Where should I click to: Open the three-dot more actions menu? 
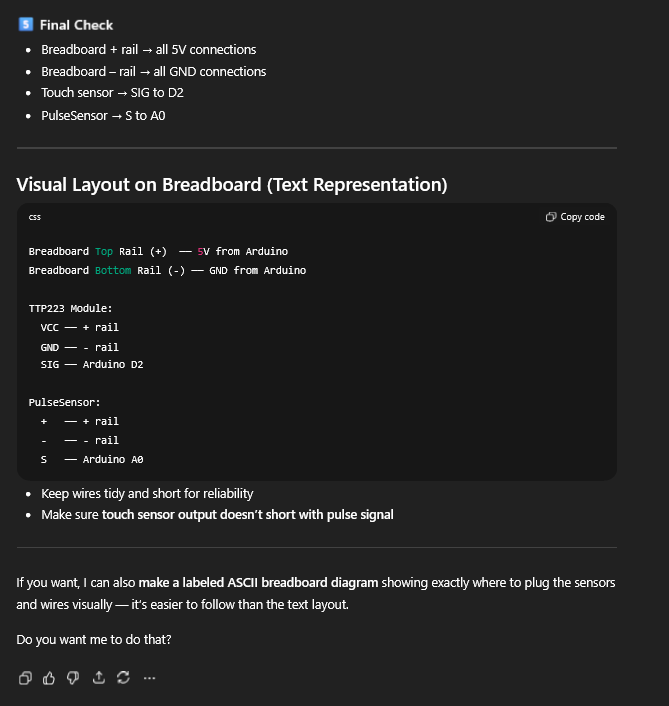click(149, 678)
